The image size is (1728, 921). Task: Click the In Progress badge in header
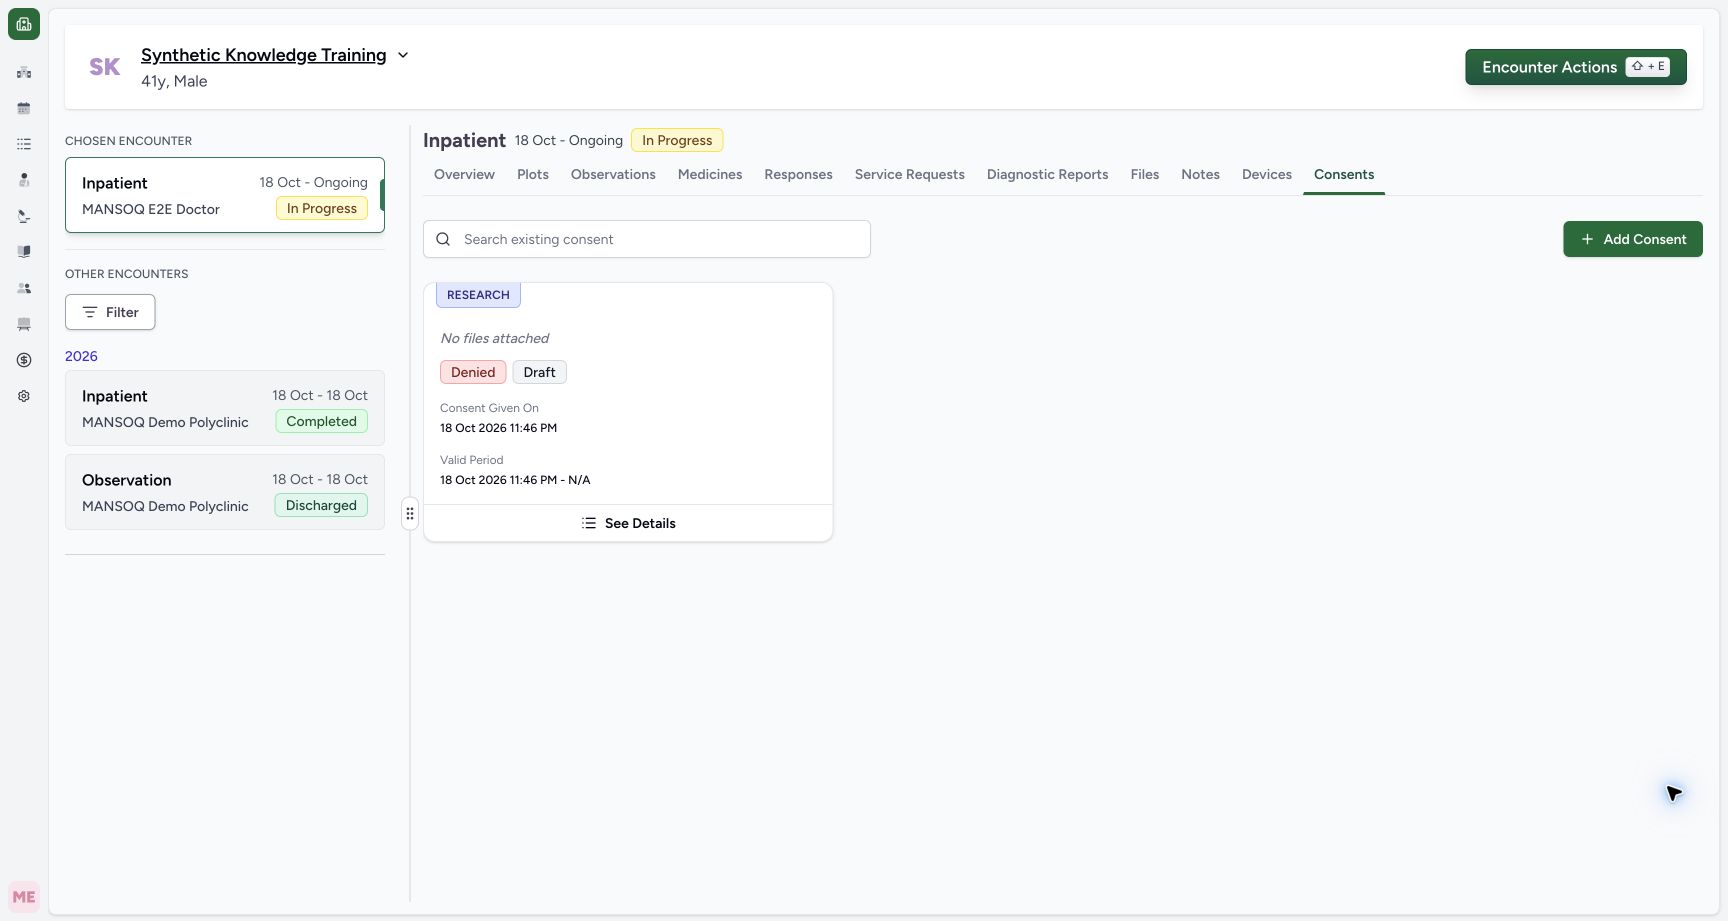(677, 140)
